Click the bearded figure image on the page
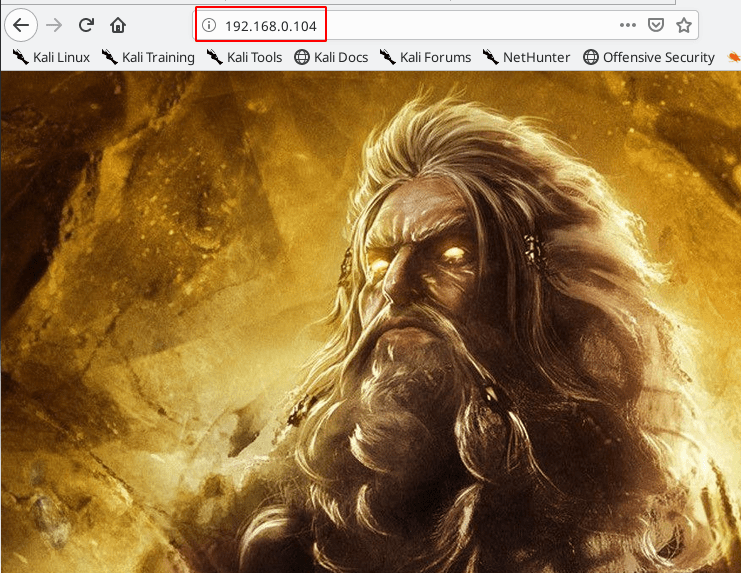This screenshot has height=573, width=741. click(x=370, y=322)
